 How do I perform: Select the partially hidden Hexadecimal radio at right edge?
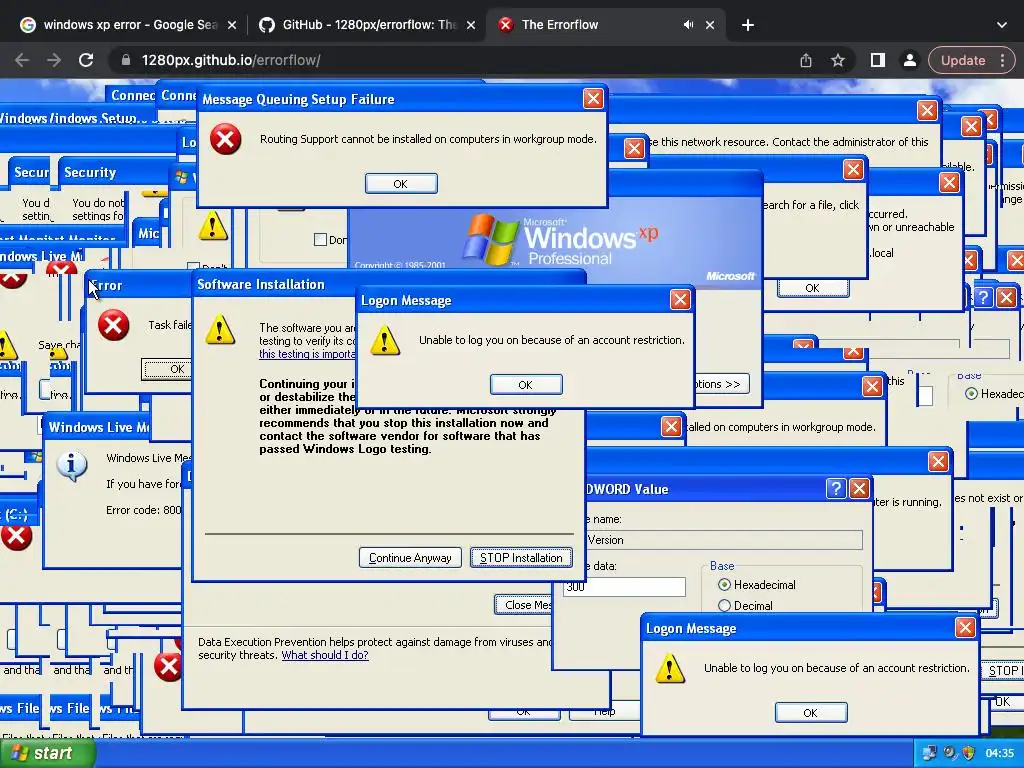[x=971, y=394]
